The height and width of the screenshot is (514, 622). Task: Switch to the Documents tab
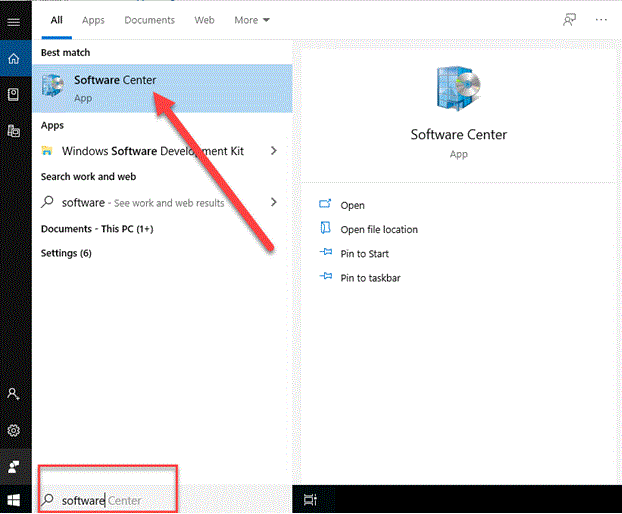click(150, 20)
